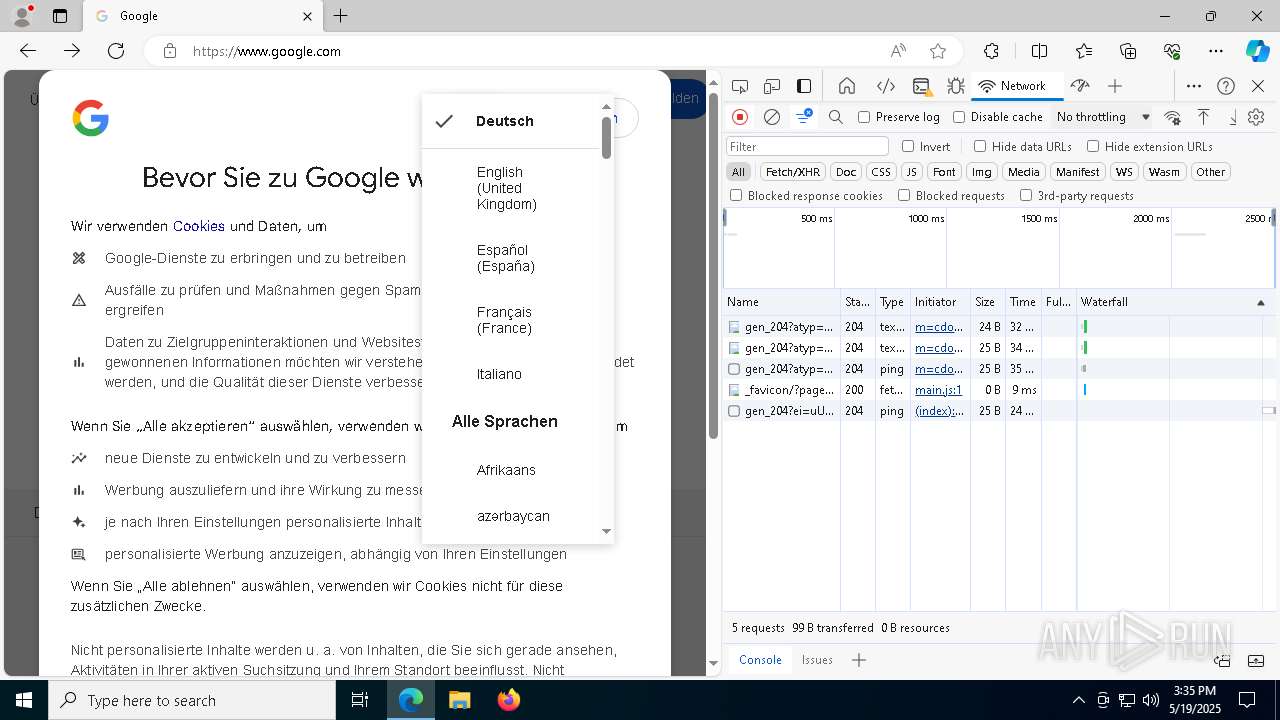Open File Explorer from taskbar
This screenshot has height=720, width=1280.
click(460, 700)
